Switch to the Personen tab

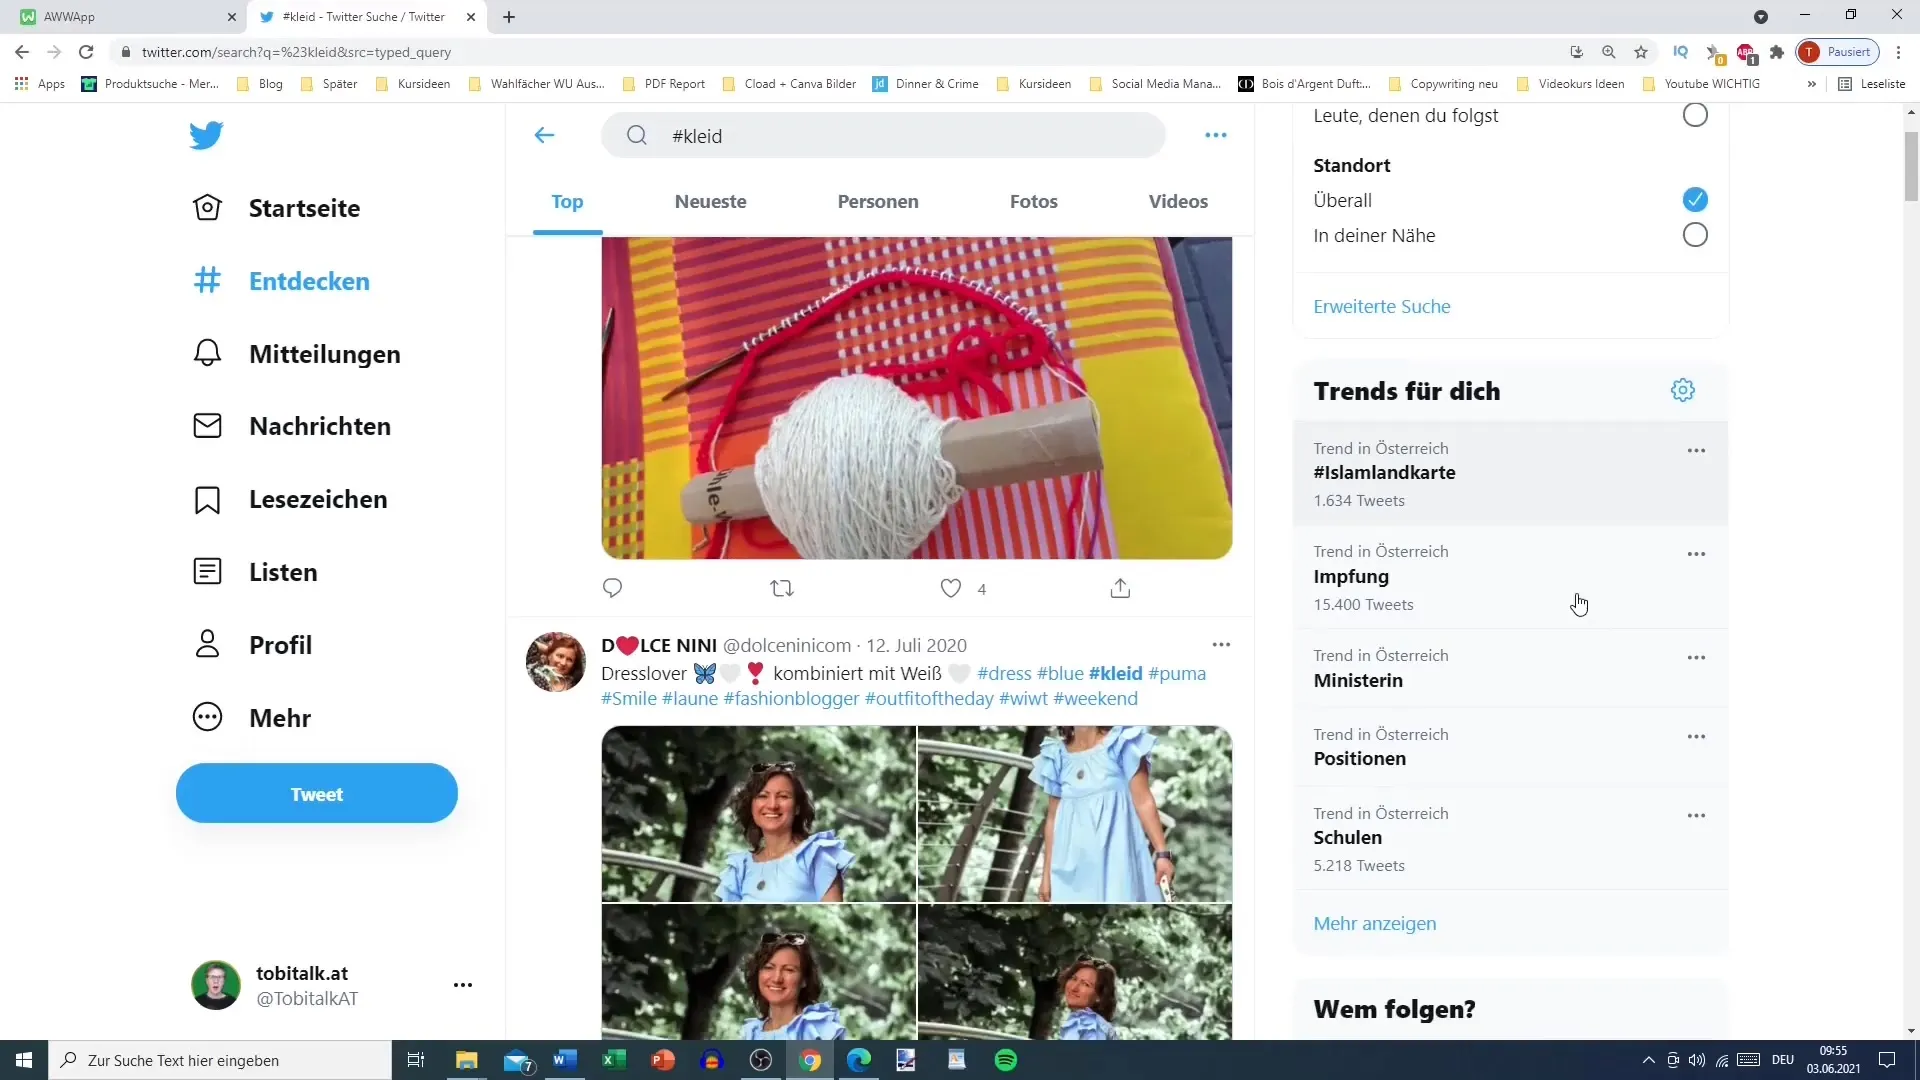(878, 201)
